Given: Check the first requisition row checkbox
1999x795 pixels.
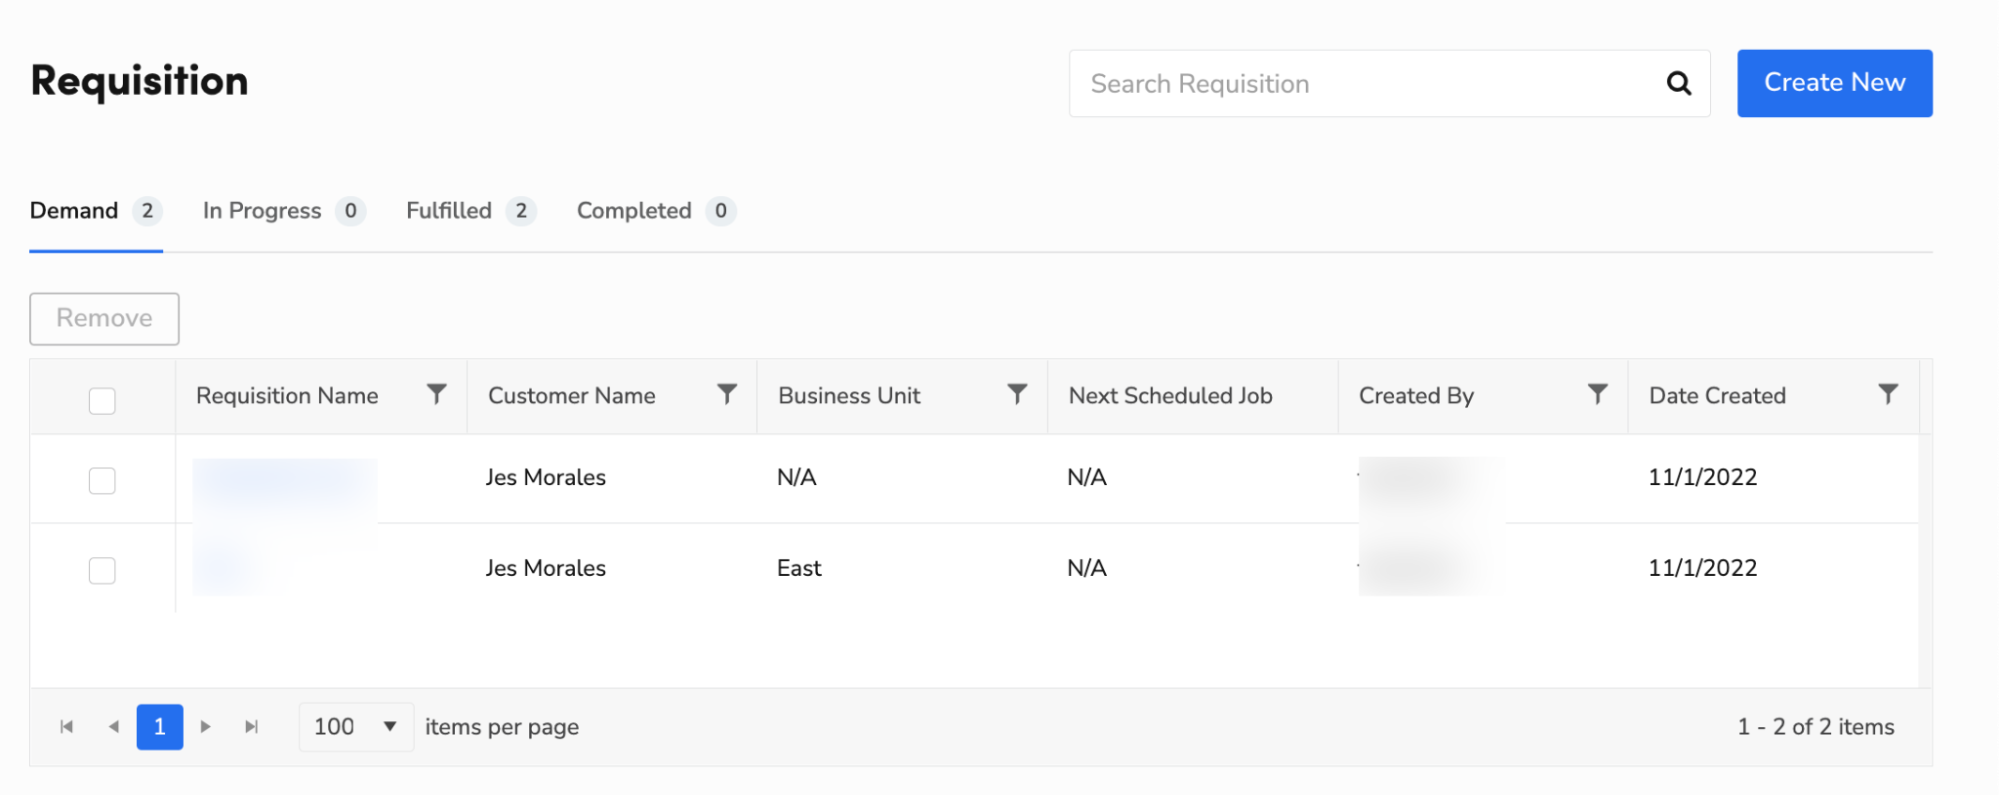Looking at the screenshot, I should pos(102,481).
